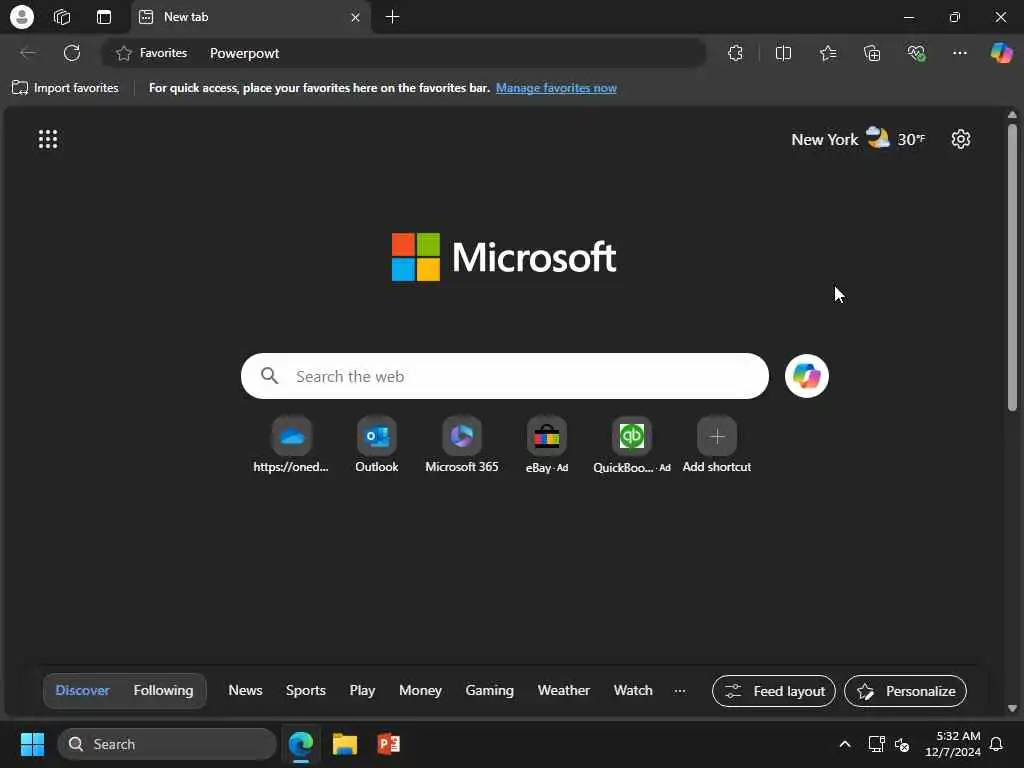Image resolution: width=1024 pixels, height=768 pixels.
Task: Open the Manage favorites now link
Action: (x=556, y=88)
